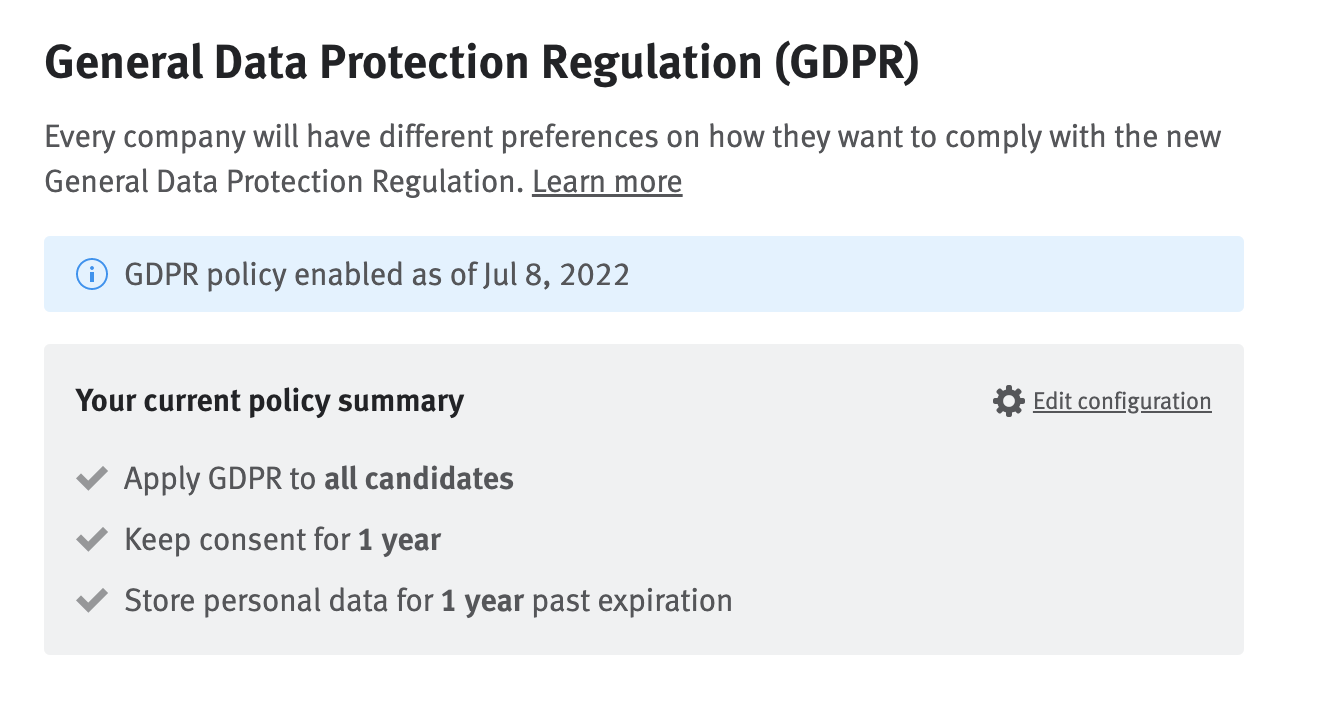Select the Apply GDPR to all candidates row
The height and width of the screenshot is (702, 1338).
pyautogui.click(x=318, y=478)
